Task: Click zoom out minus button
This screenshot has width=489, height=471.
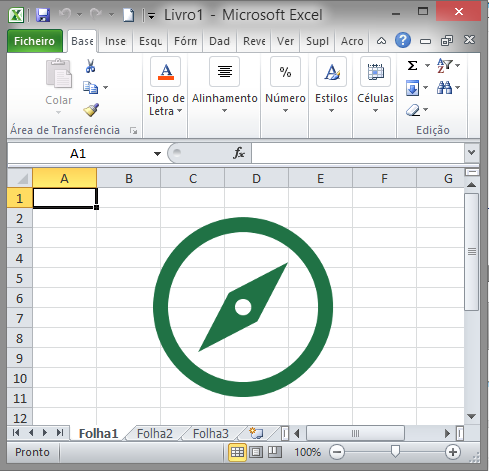Action: [x=337, y=452]
